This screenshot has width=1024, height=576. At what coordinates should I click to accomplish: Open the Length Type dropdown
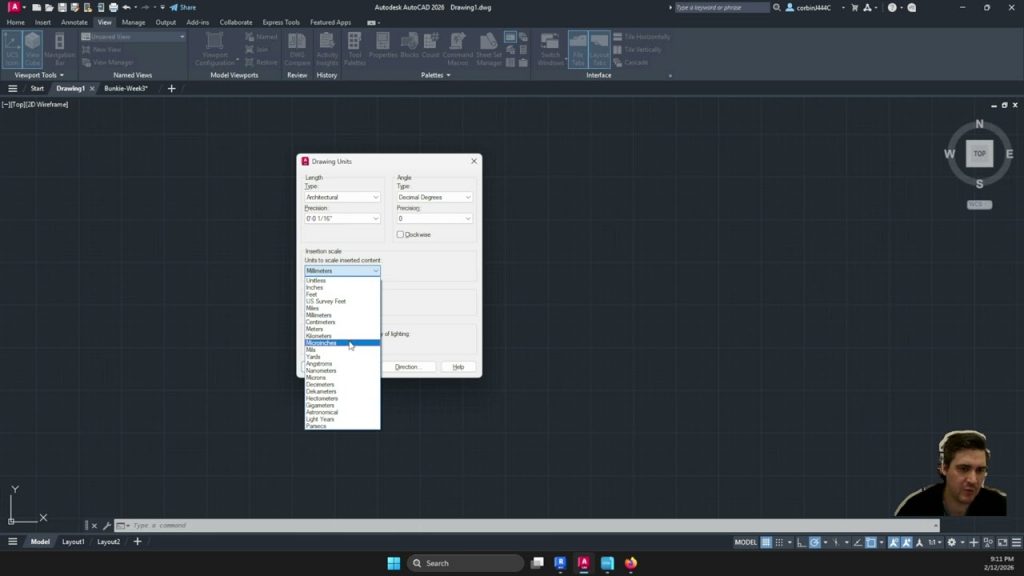coord(342,197)
